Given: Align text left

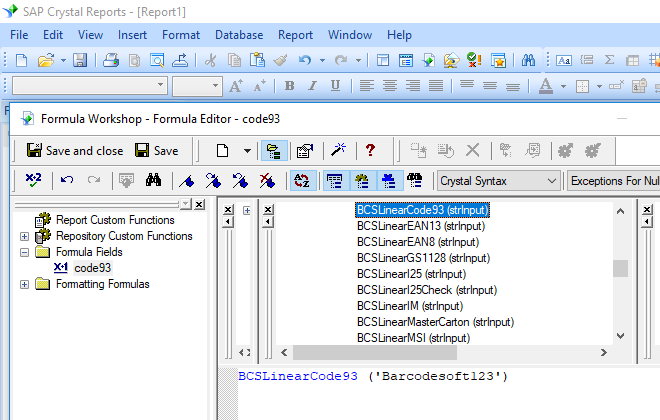Looking at the screenshot, I should point(367,86).
